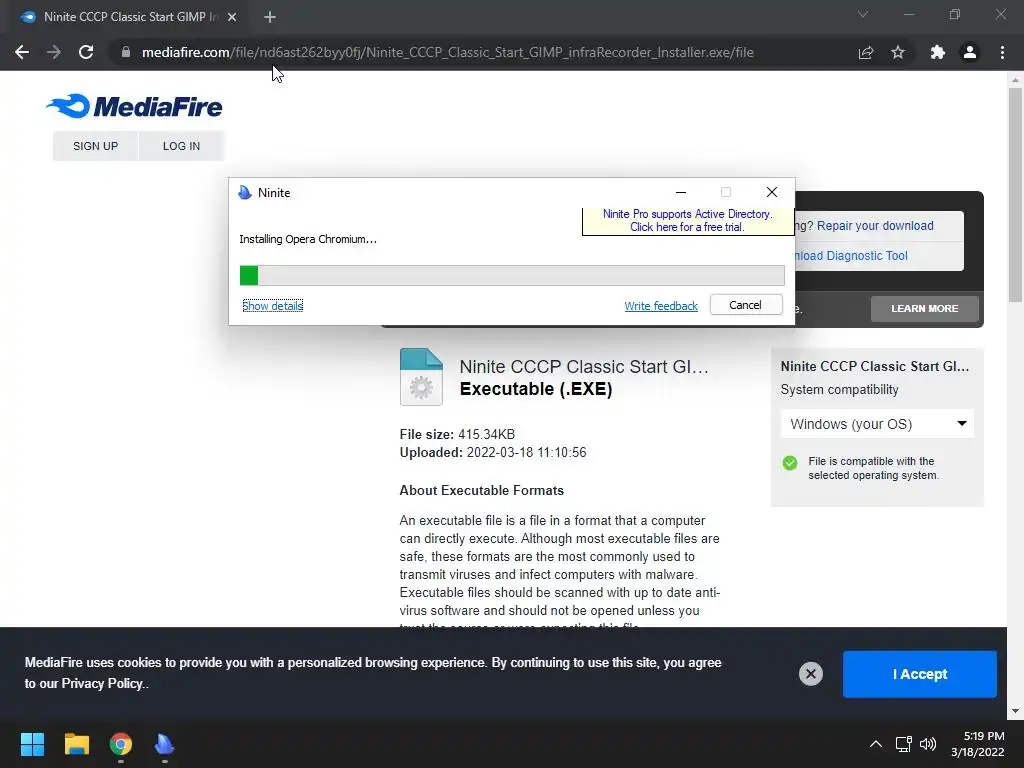
Task: Open Chrome extensions puzzle icon
Action: (x=938, y=52)
